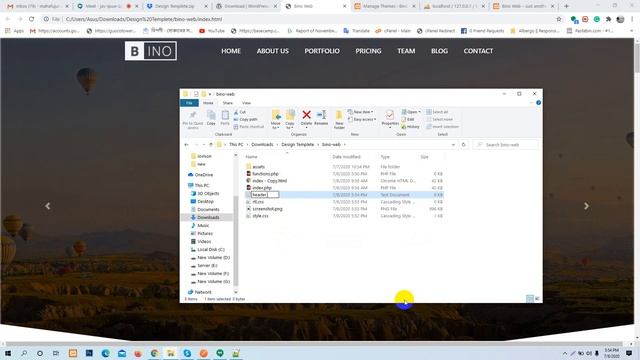This screenshot has height=360, width=640.
Task: Click the Explorer Back arrow
Action: (x=187, y=144)
